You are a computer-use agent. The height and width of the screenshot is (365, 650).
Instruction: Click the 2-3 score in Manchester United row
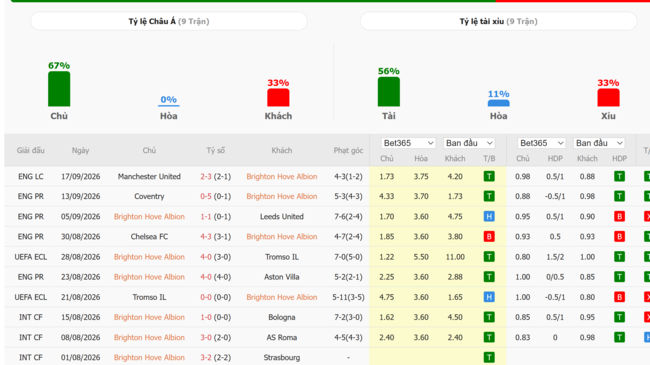click(x=206, y=176)
